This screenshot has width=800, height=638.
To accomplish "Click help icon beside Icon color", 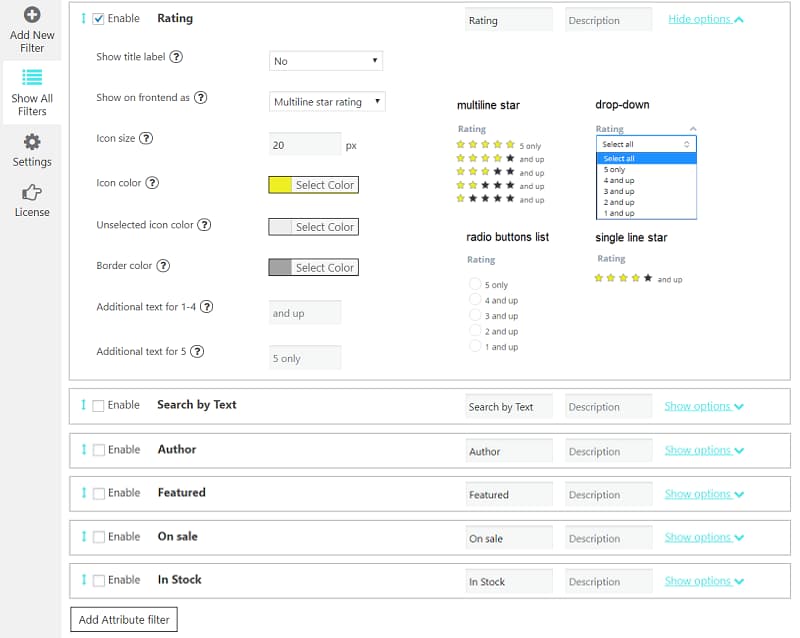I will [152, 183].
